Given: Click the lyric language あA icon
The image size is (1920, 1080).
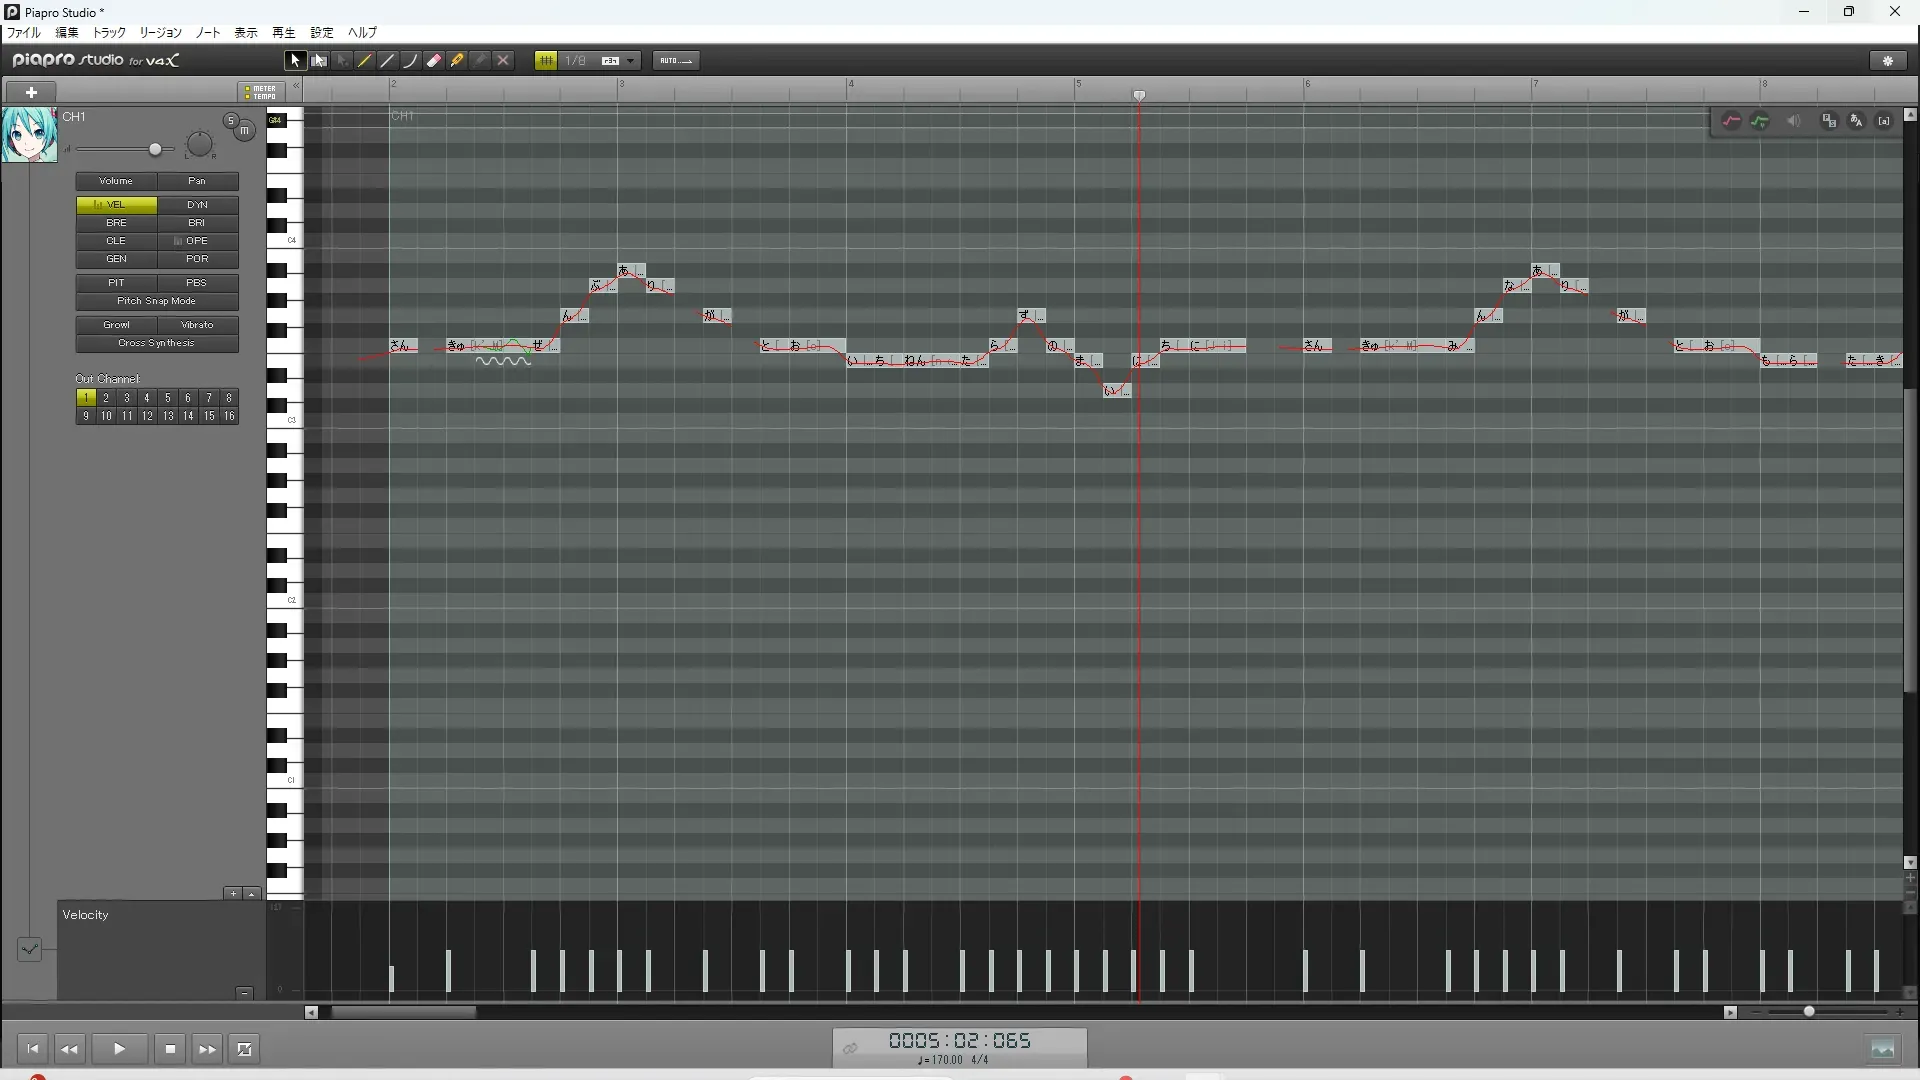Looking at the screenshot, I should click(1857, 121).
